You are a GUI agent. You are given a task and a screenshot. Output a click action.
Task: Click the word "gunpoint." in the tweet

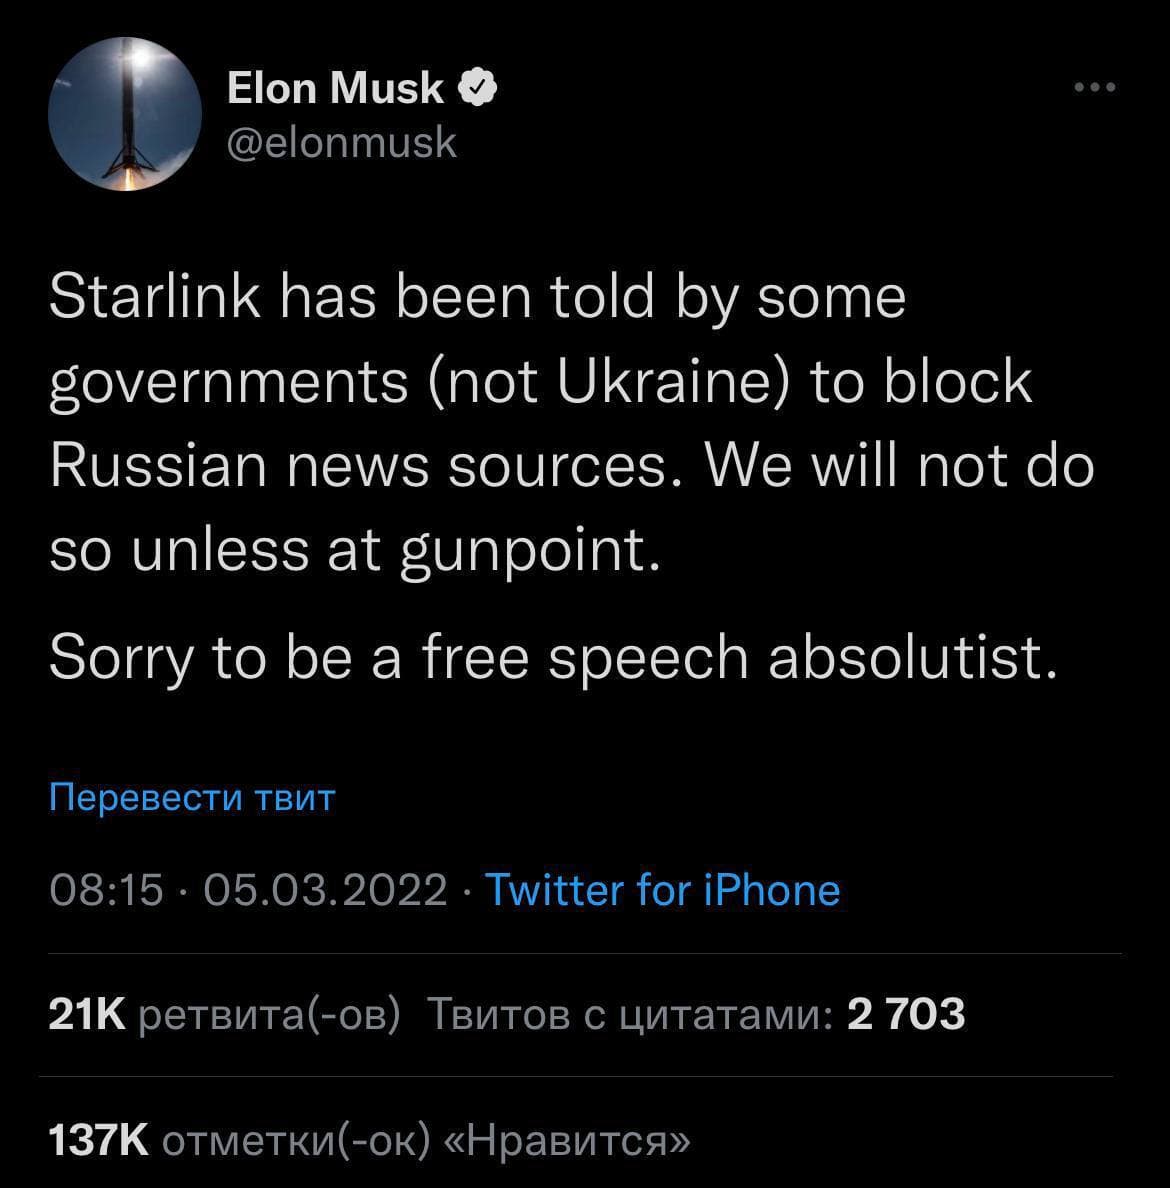pos(529,549)
